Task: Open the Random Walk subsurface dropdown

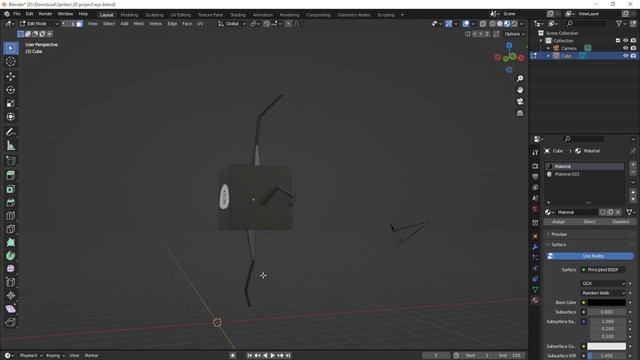Action: [x=603, y=293]
